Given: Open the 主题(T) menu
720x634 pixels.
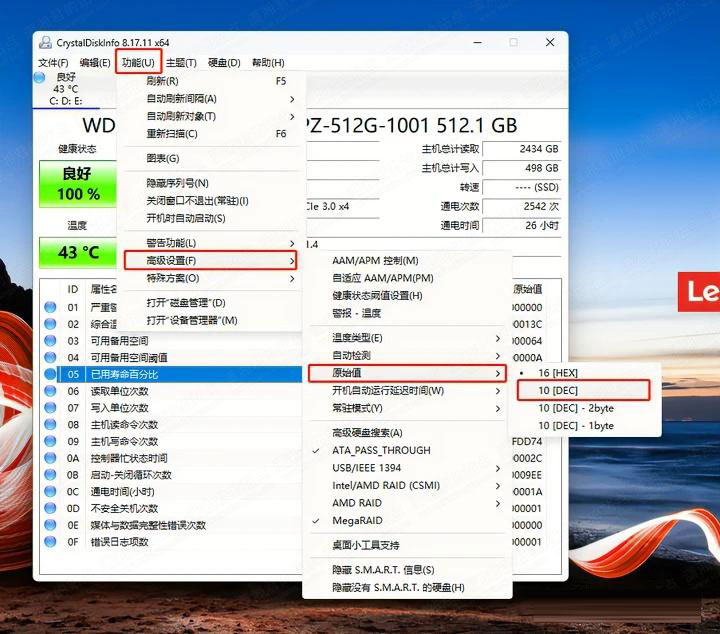Looking at the screenshot, I should [x=181, y=62].
